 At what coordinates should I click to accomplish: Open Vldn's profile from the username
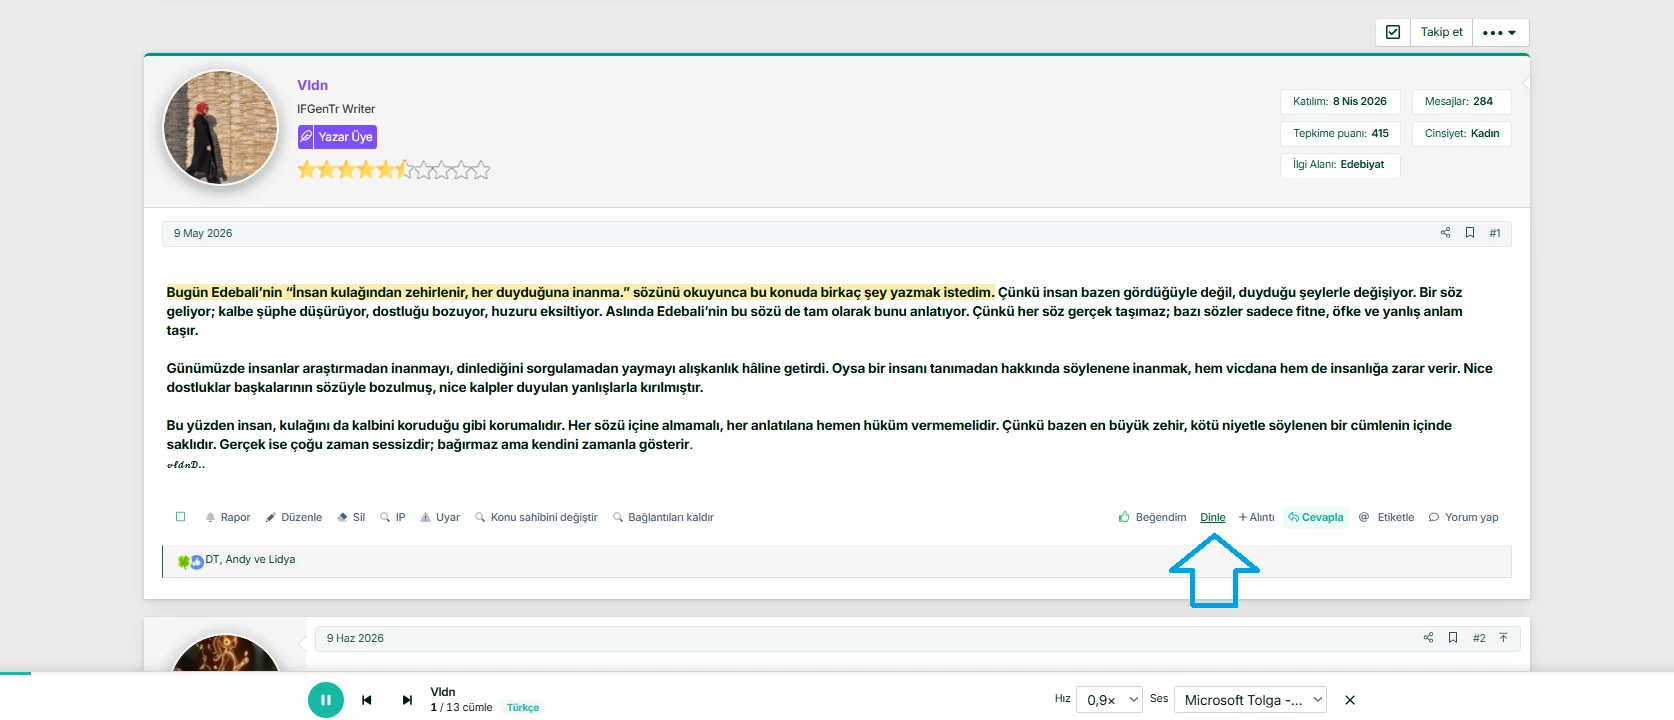tap(312, 85)
